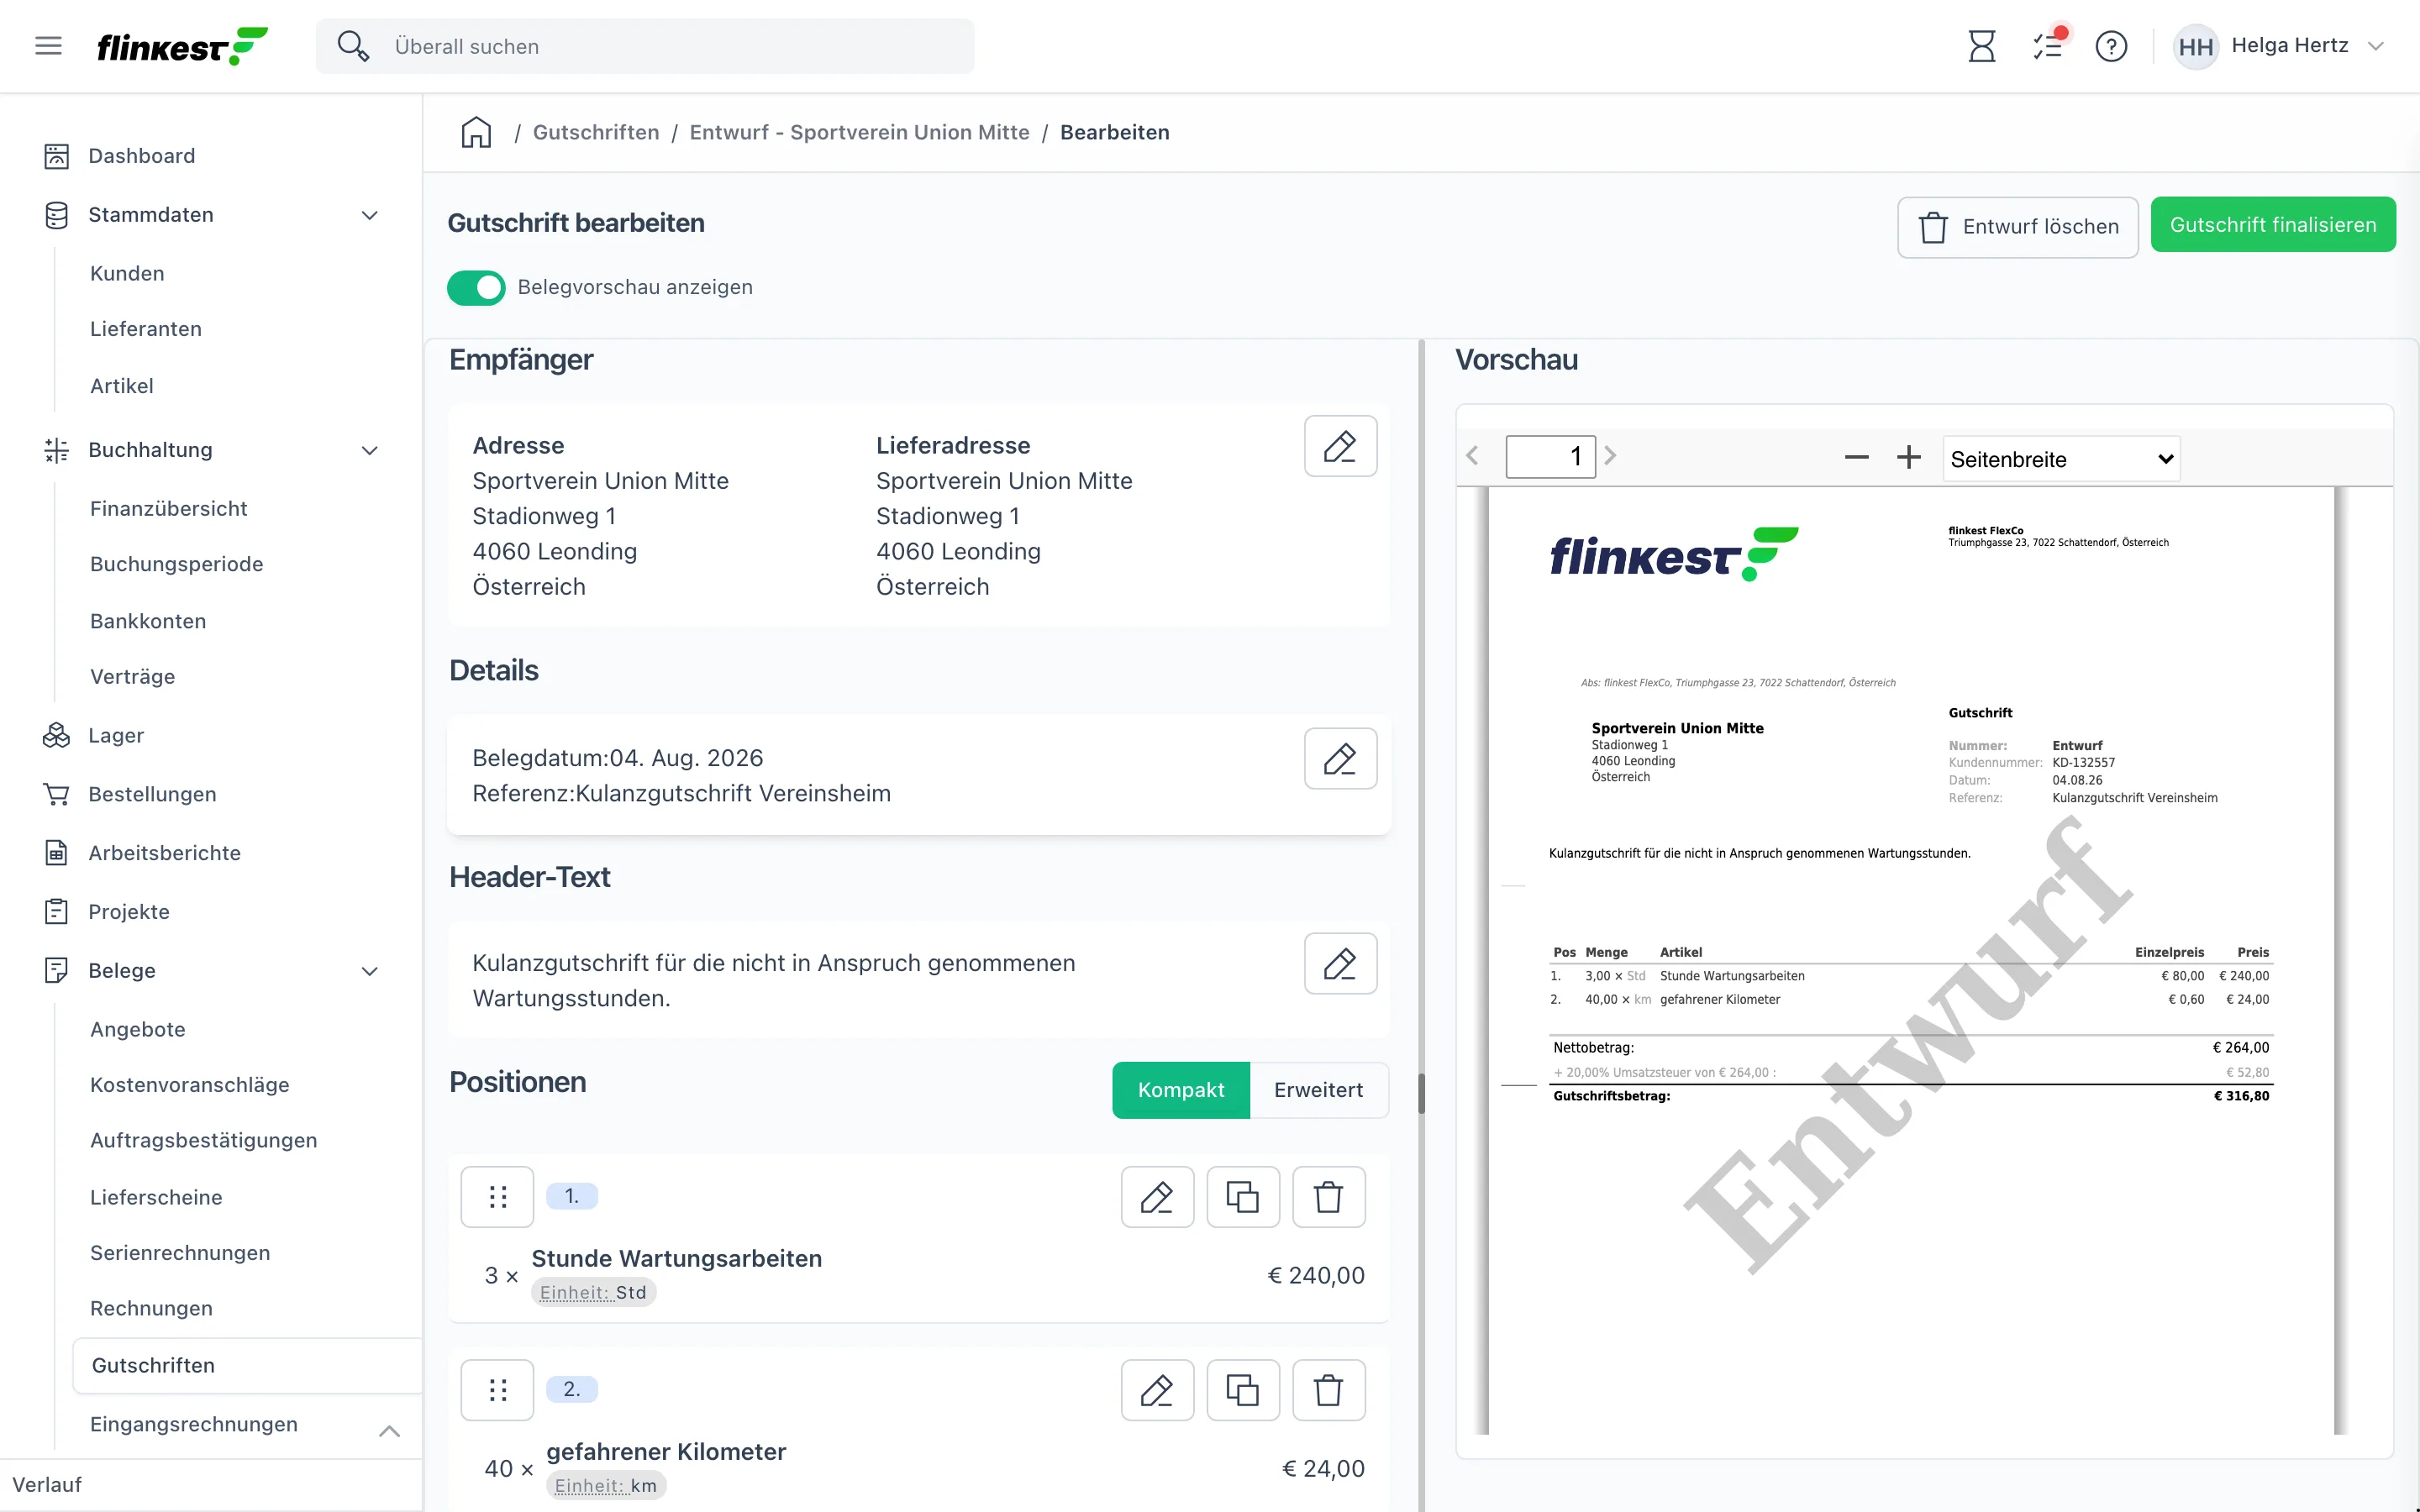
Task: Click Gutschrift finalisieren button
Action: point(2273,225)
